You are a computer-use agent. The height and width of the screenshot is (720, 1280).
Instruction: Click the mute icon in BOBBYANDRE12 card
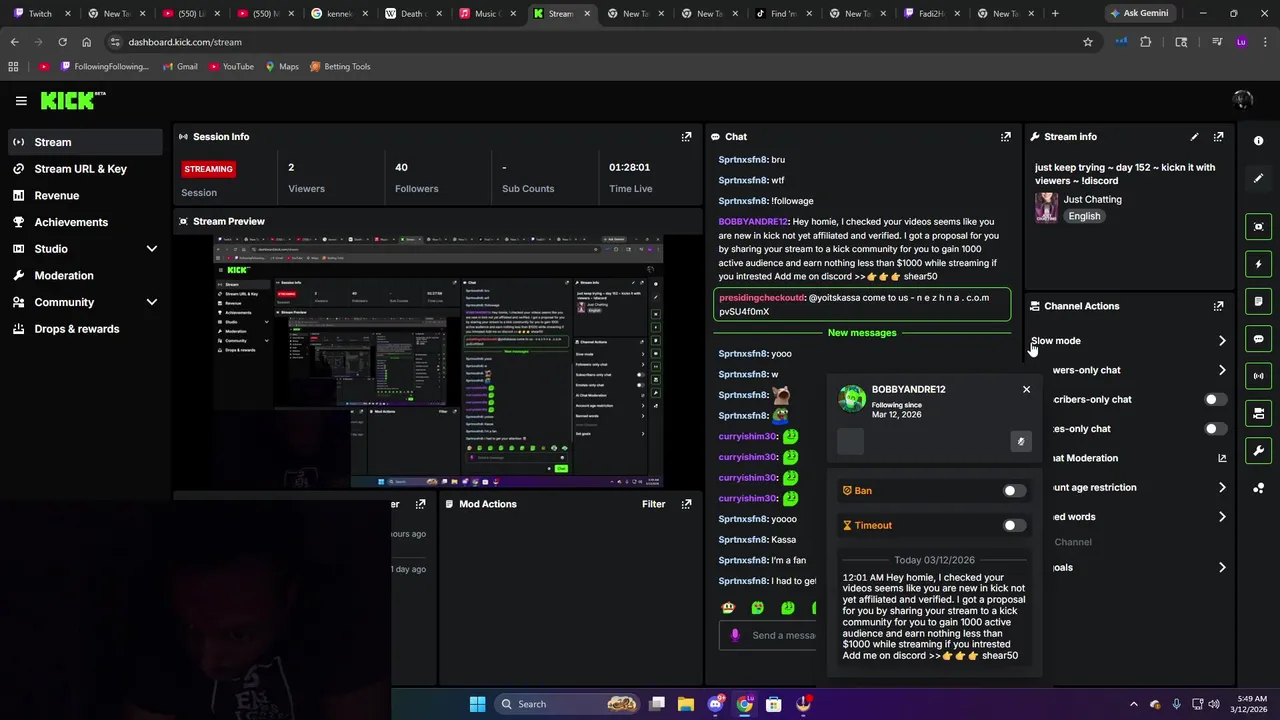coord(1021,441)
